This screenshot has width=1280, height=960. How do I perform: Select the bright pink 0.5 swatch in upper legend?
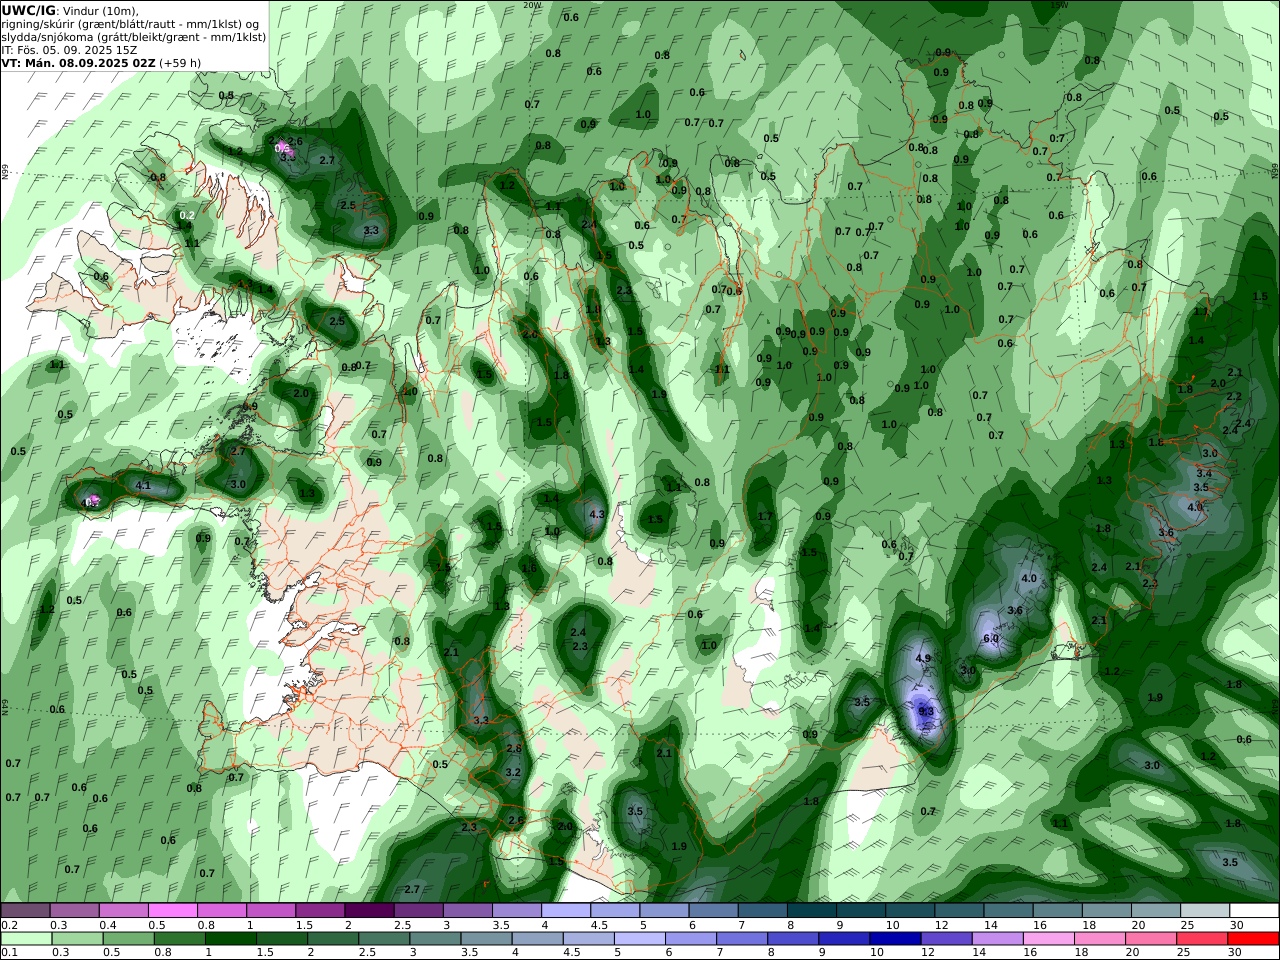pos(172,910)
